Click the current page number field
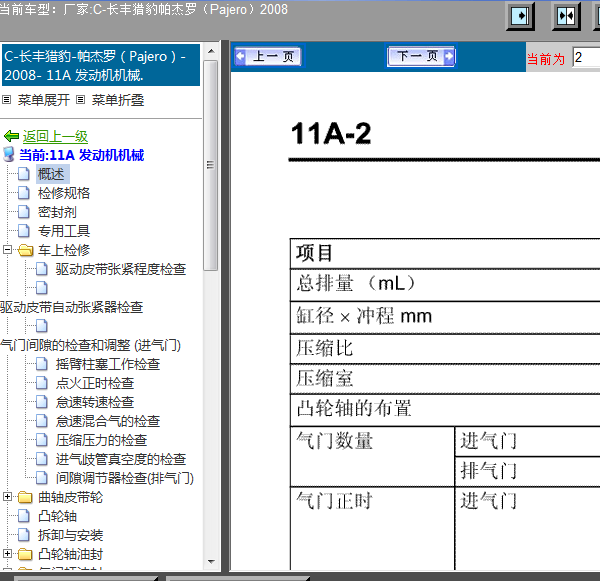600x581 pixels. click(x=586, y=57)
